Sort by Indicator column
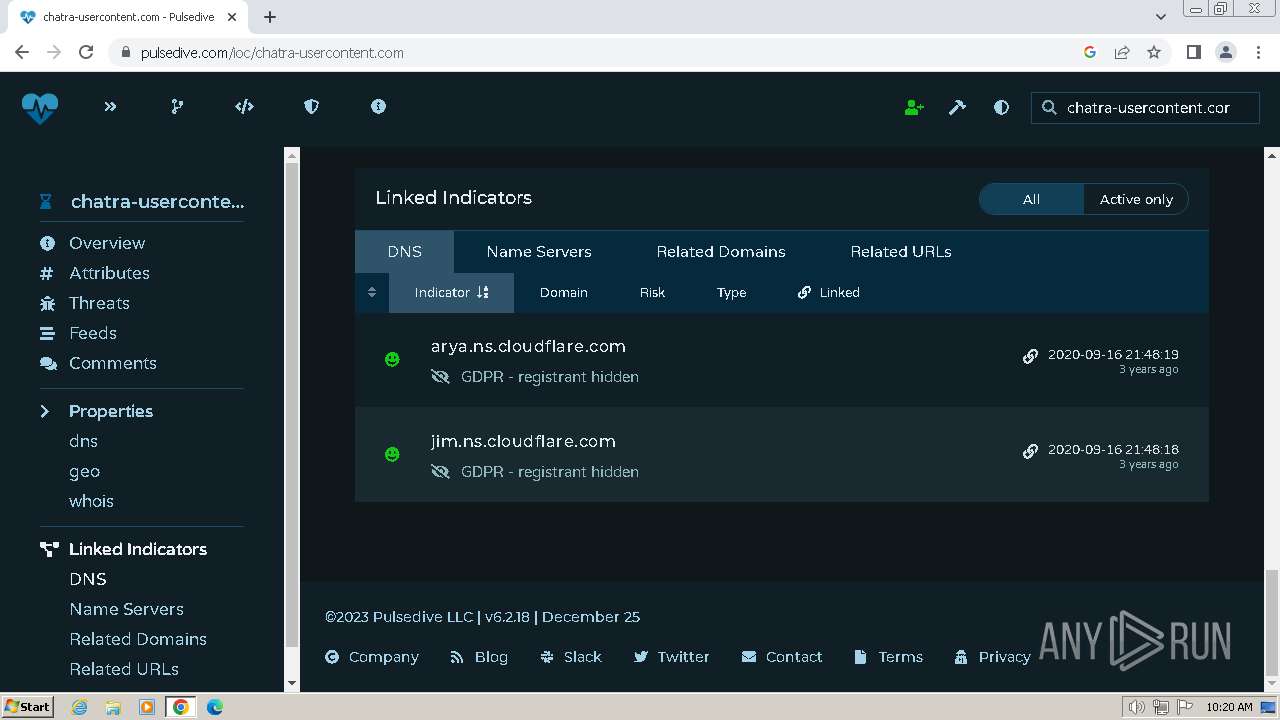1280x720 pixels. pos(451,293)
